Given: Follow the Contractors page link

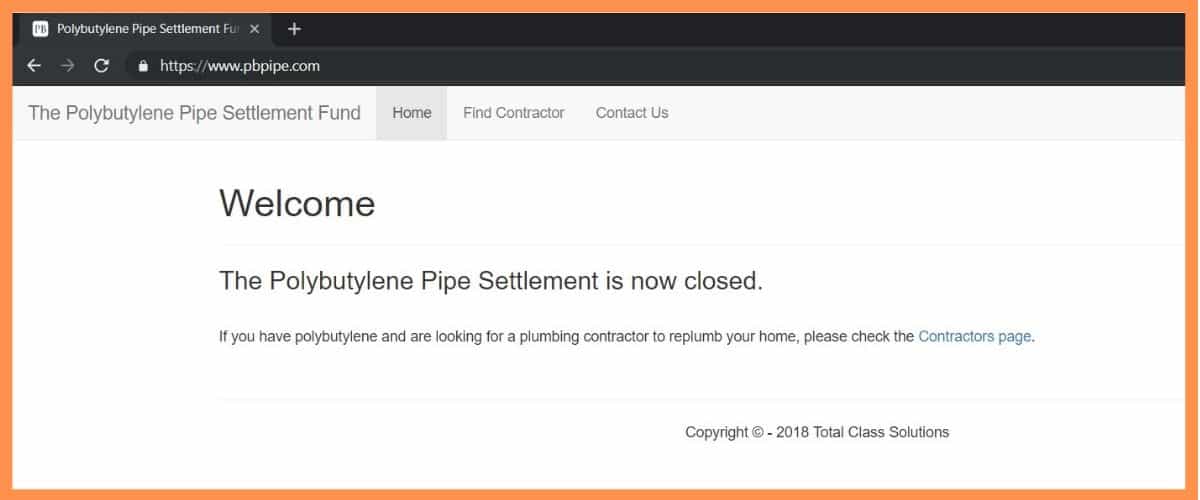Looking at the screenshot, I should (x=974, y=337).
